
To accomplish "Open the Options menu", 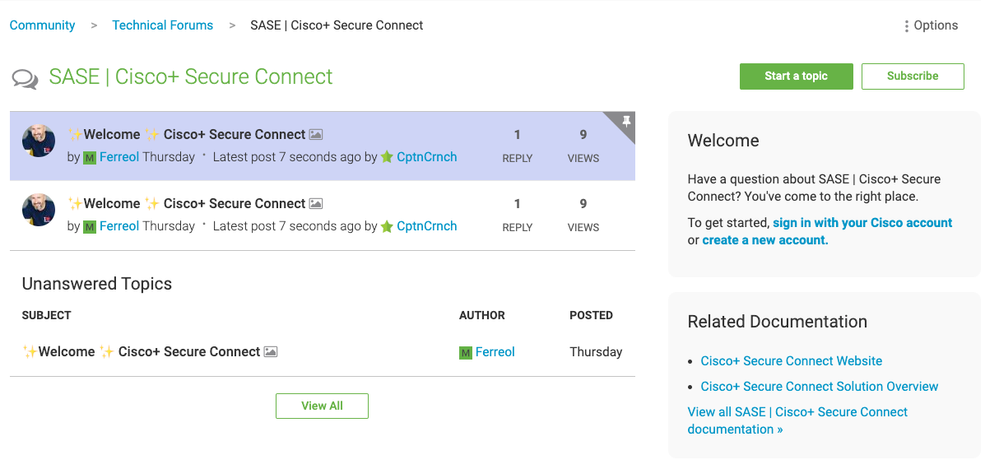I will (931, 26).
